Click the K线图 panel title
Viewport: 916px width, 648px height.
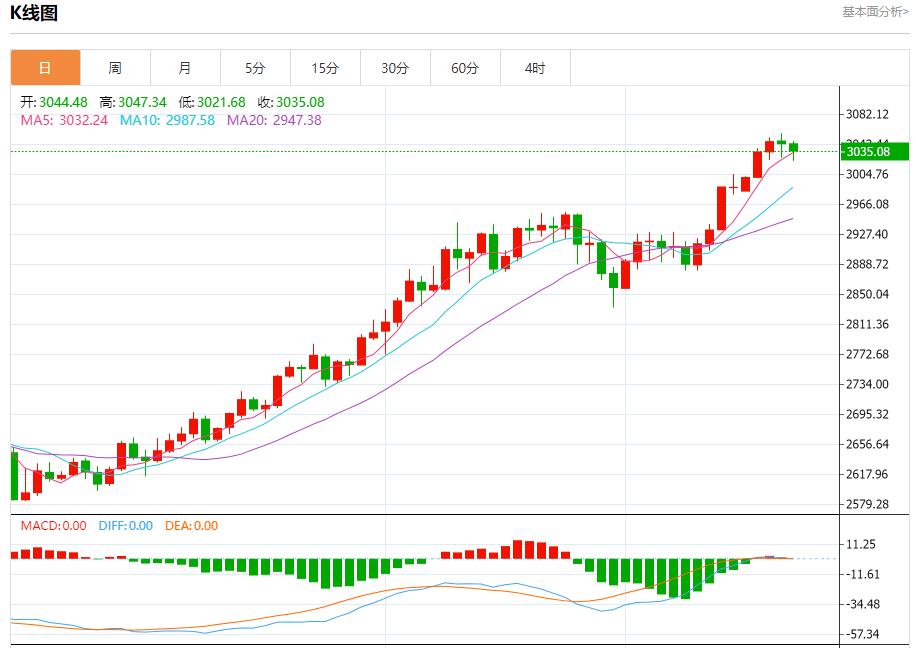tap(36, 14)
